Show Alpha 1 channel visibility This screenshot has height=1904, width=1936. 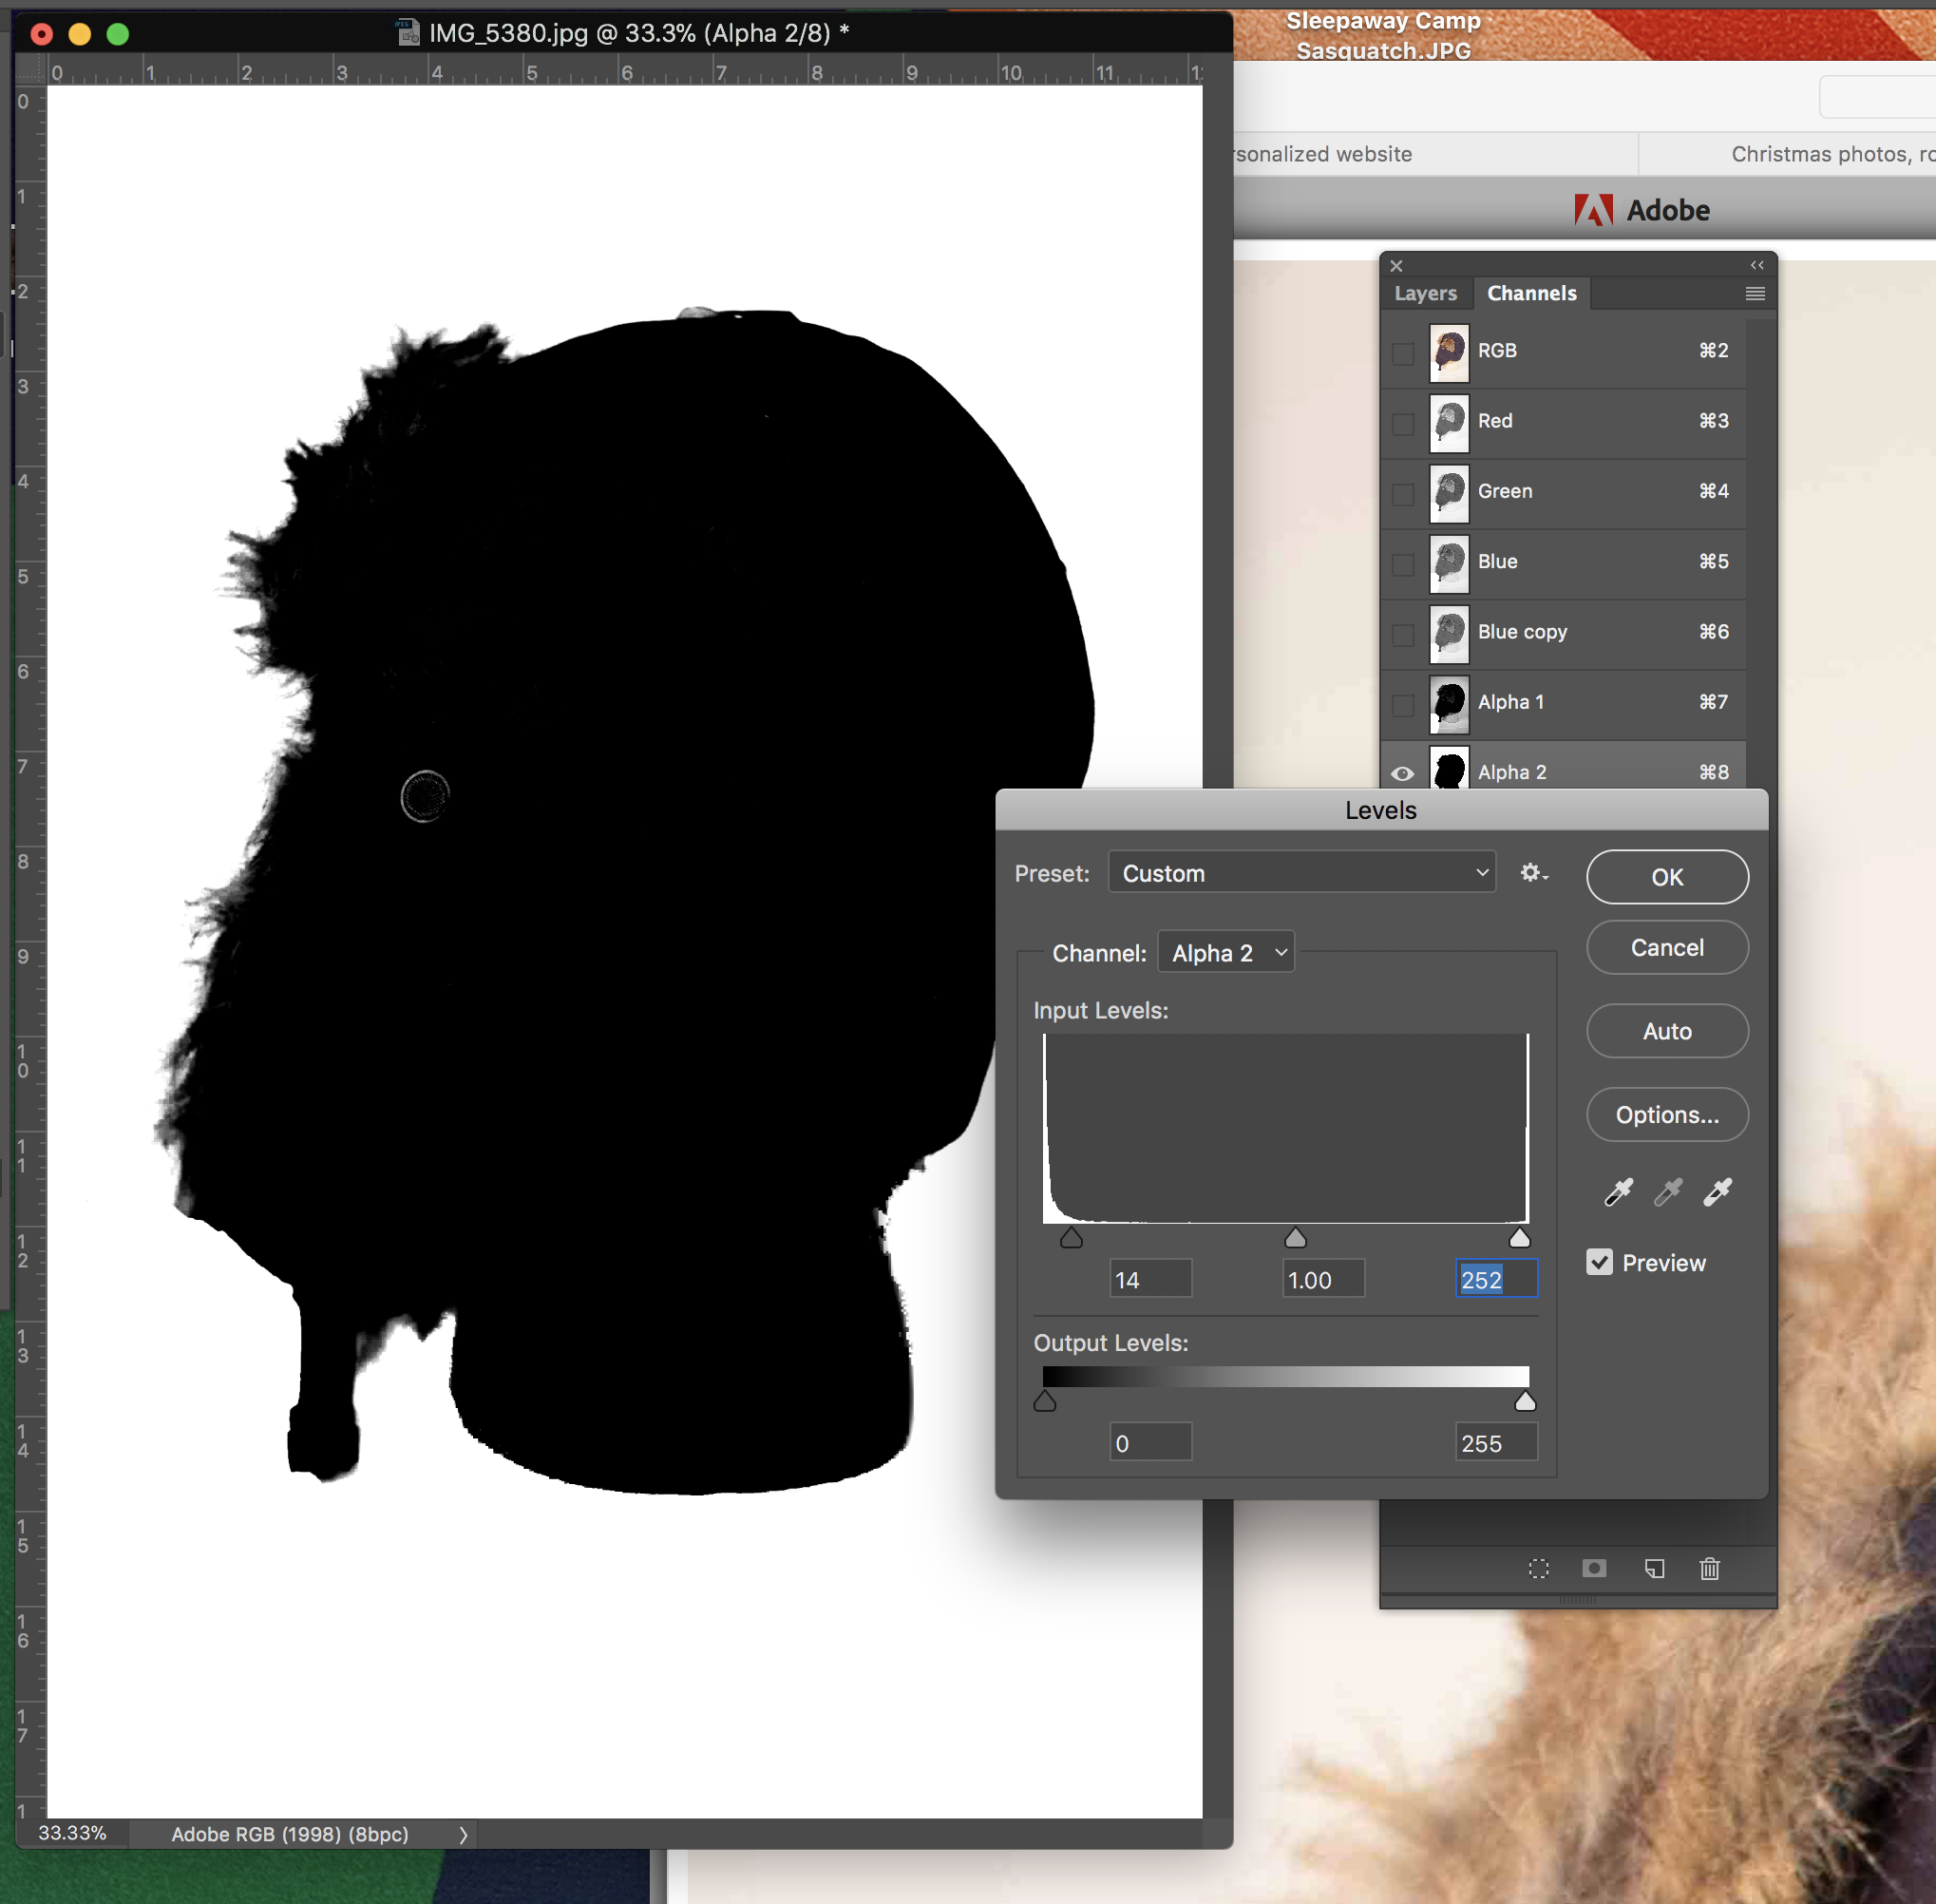point(1402,703)
